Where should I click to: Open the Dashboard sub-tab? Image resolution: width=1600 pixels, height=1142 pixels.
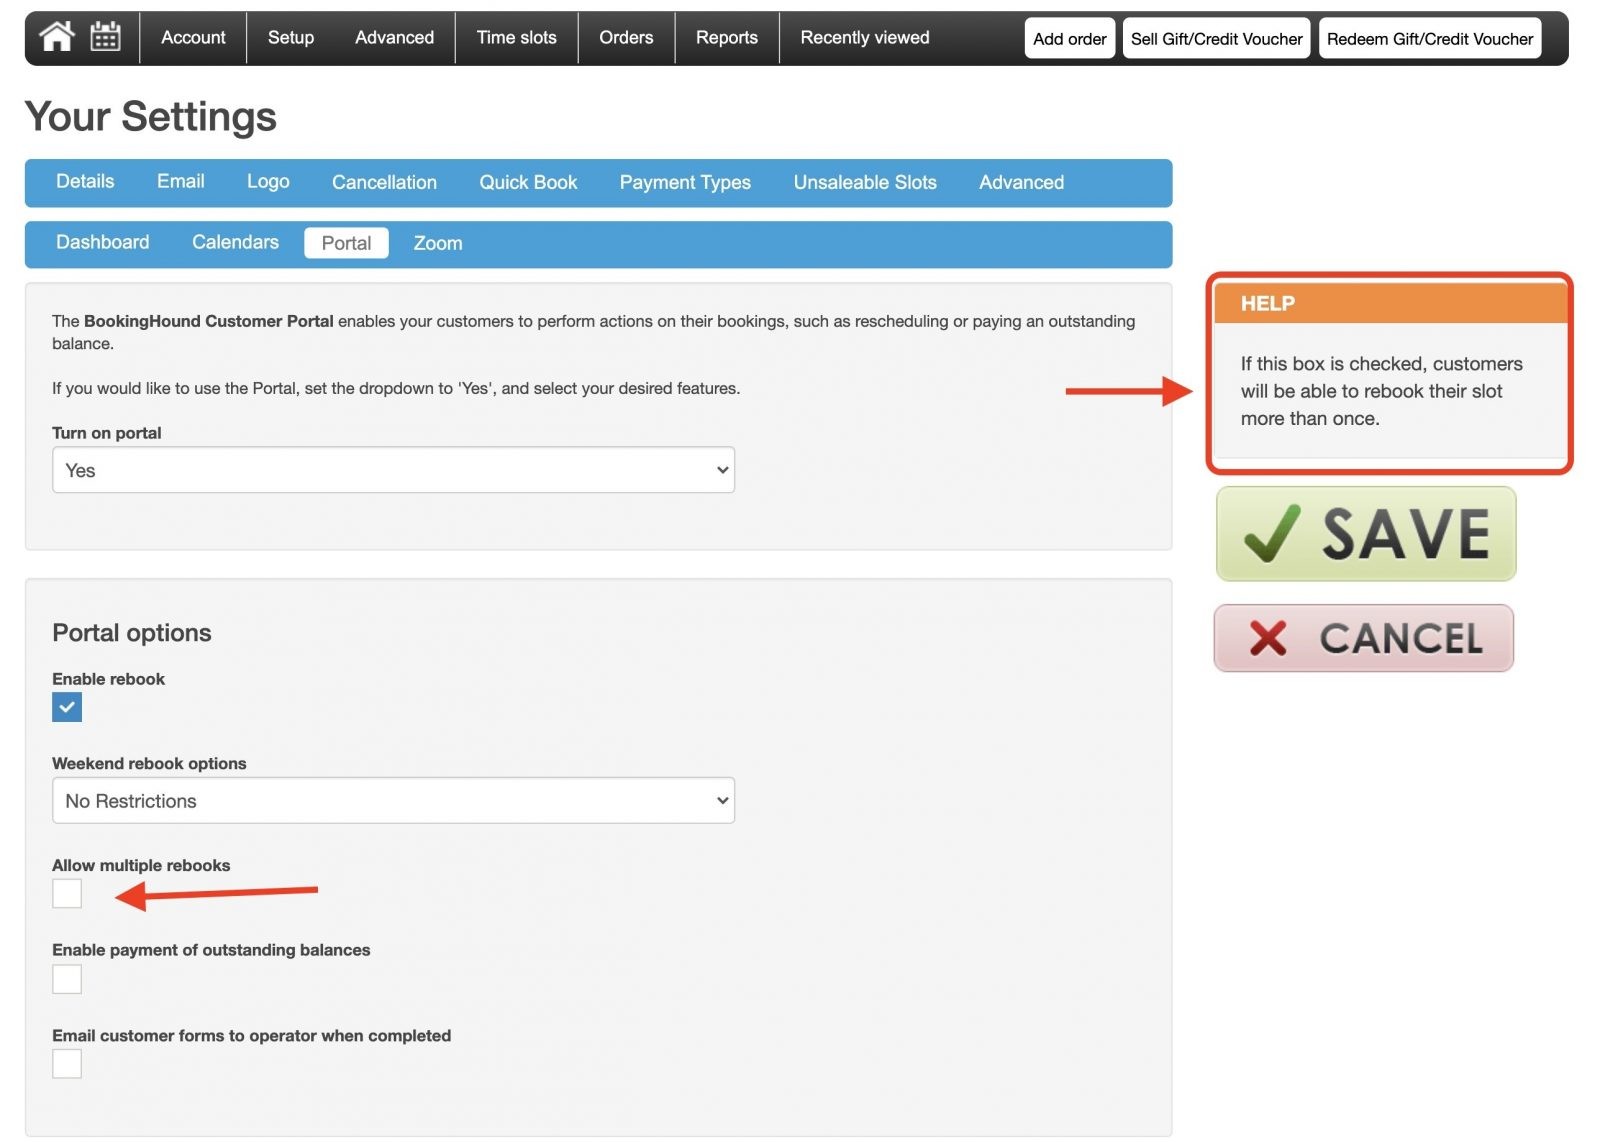pyautogui.click(x=102, y=243)
